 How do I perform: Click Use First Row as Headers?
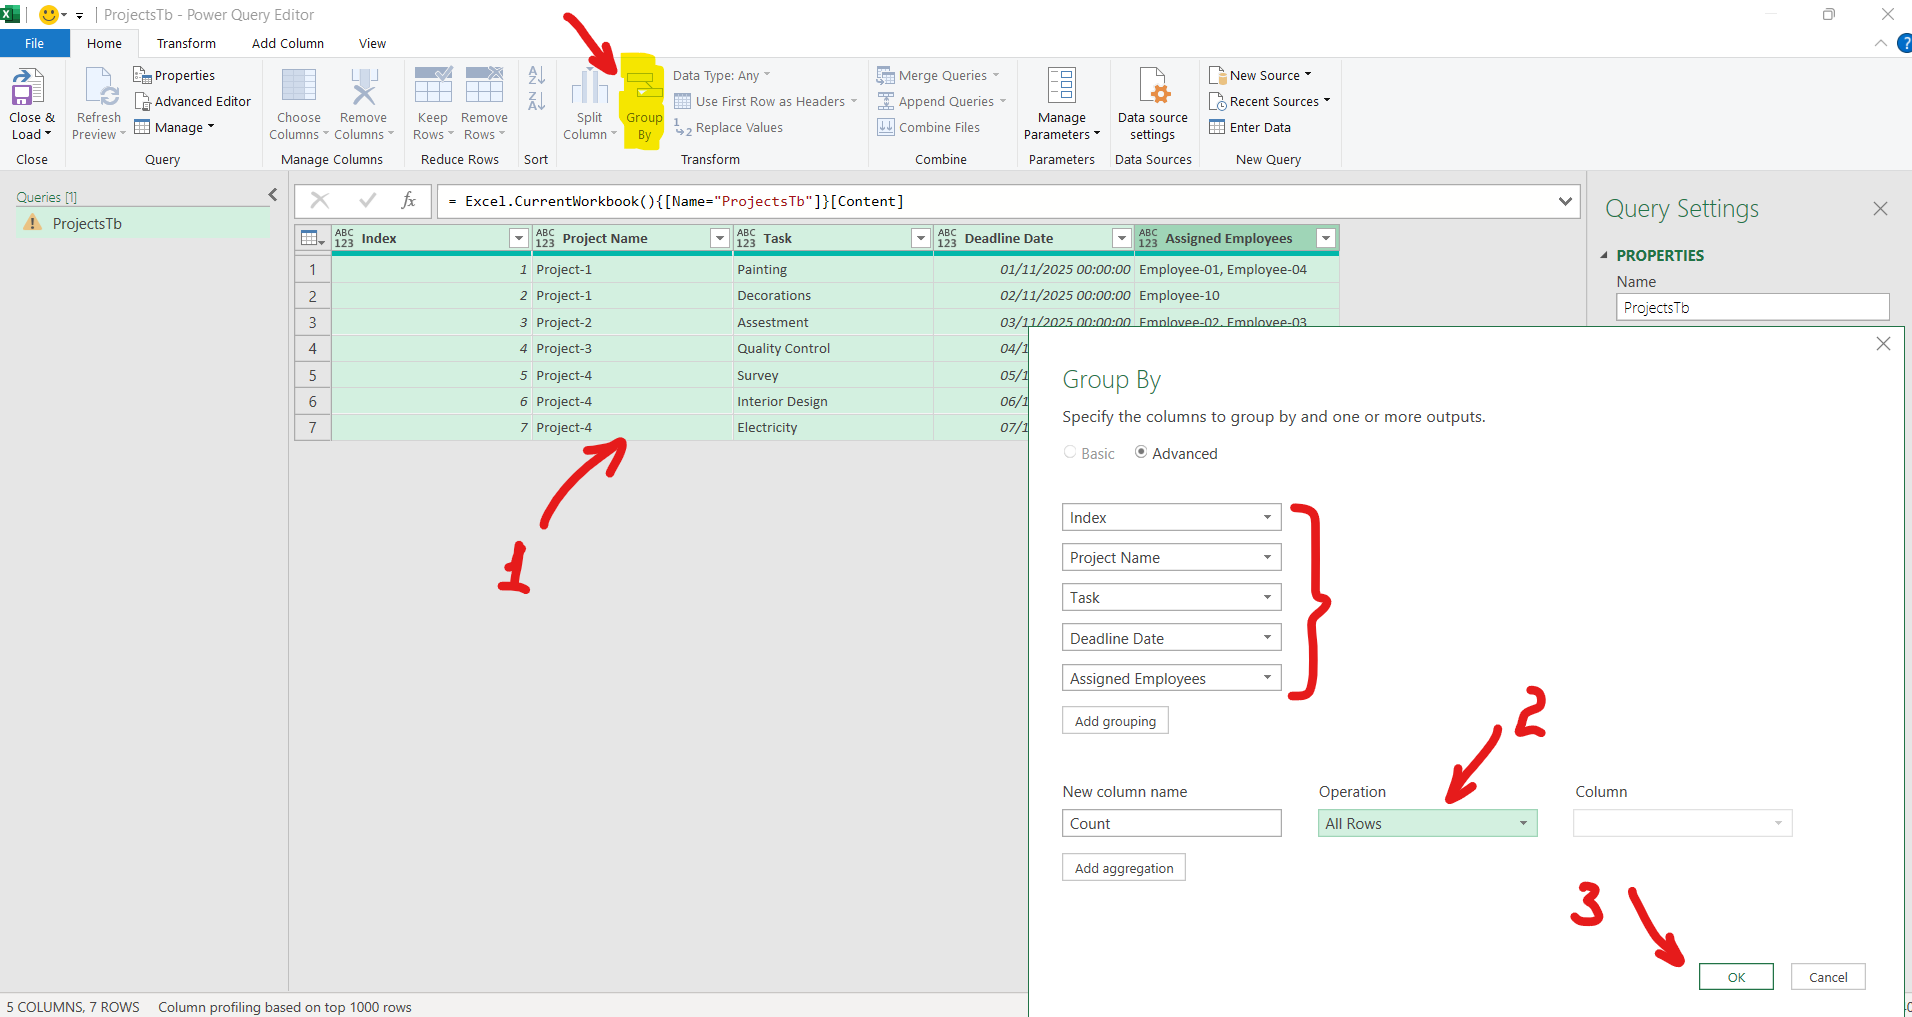[765, 101]
